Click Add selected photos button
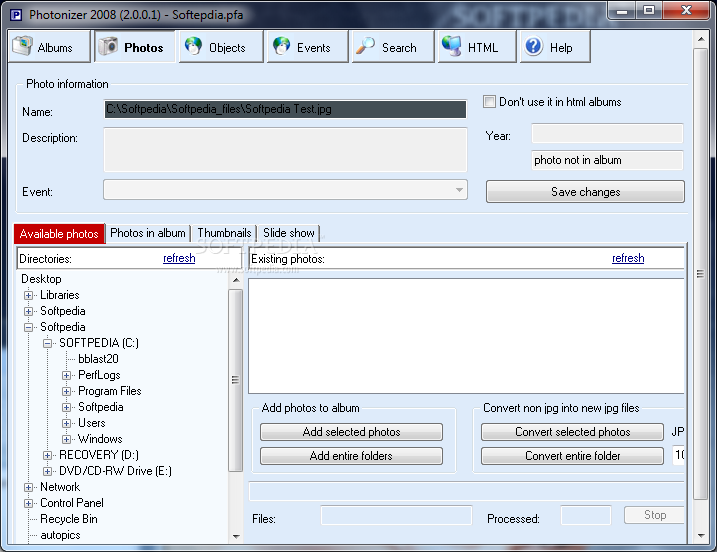Image resolution: width=717 pixels, height=552 pixels. (x=351, y=432)
